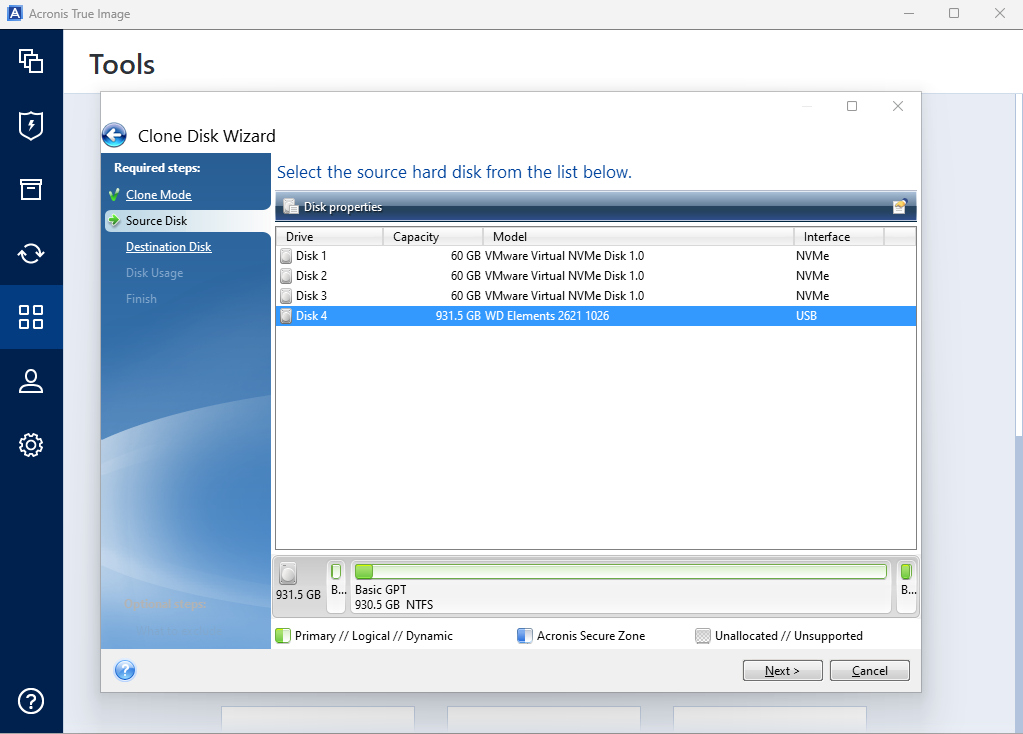Open Acronis settings via the gear icon
Screen dimensions: 1023x734
31,445
